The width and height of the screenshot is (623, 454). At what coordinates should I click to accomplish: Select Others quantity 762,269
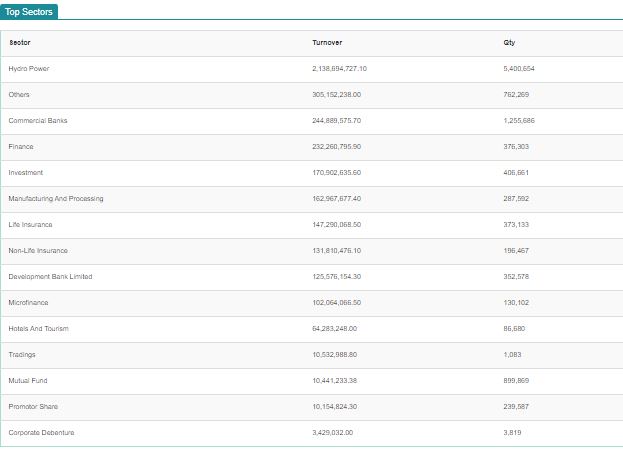pos(516,95)
